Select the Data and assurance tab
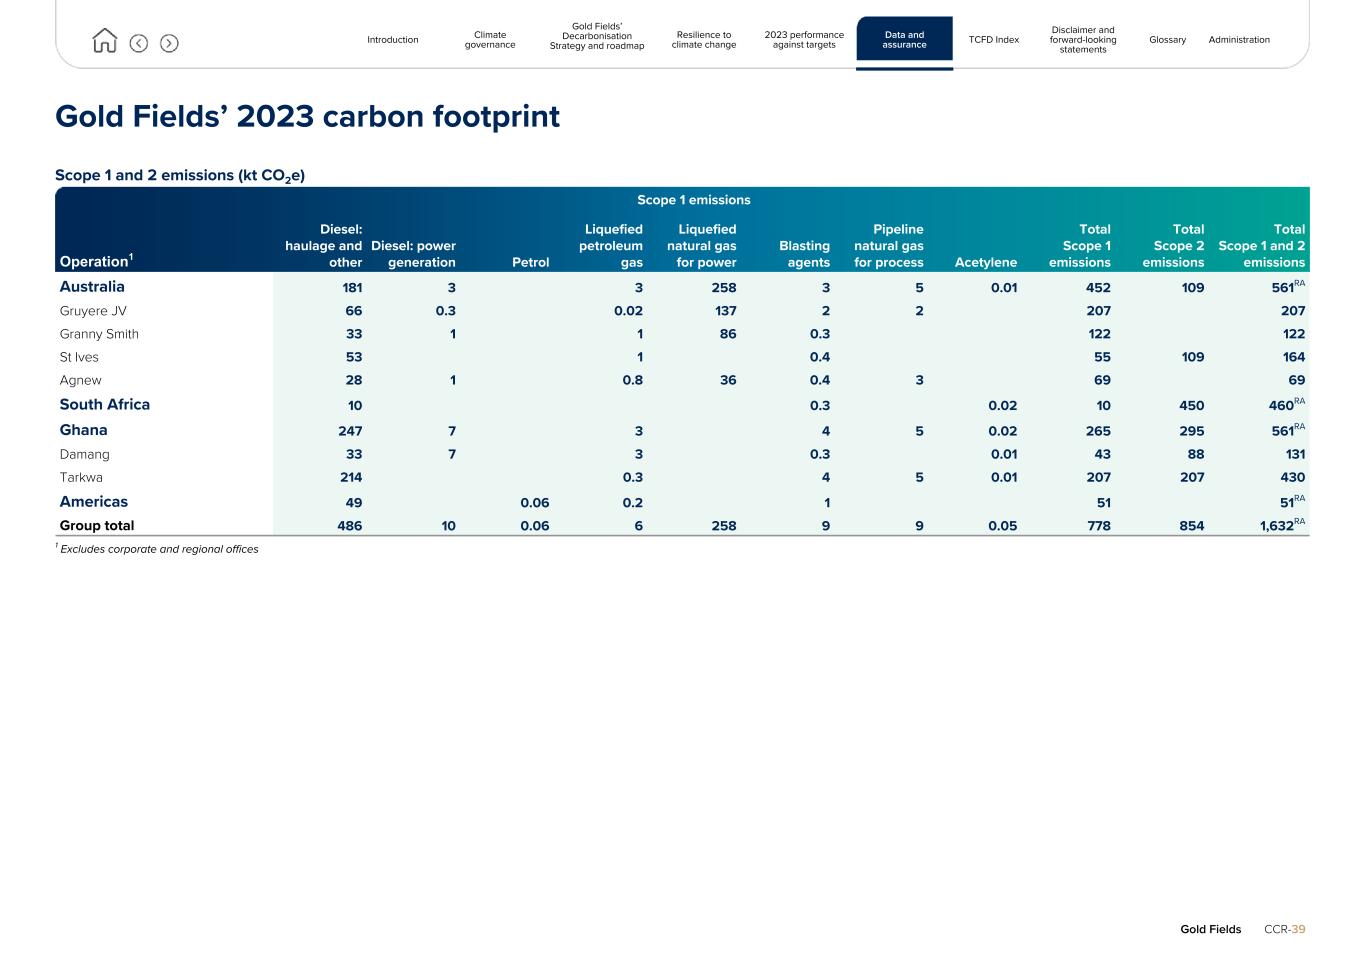 (x=904, y=40)
